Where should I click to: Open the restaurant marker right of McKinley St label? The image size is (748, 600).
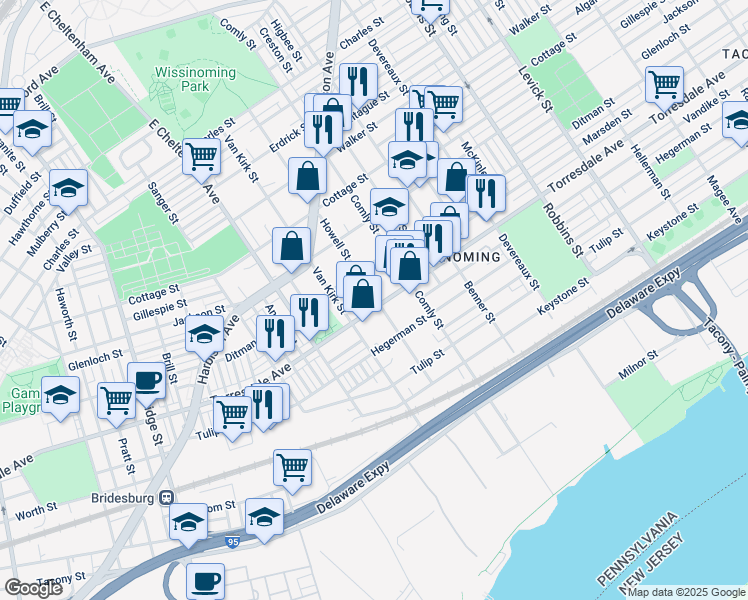pyautogui.click(x=486, y=194)
